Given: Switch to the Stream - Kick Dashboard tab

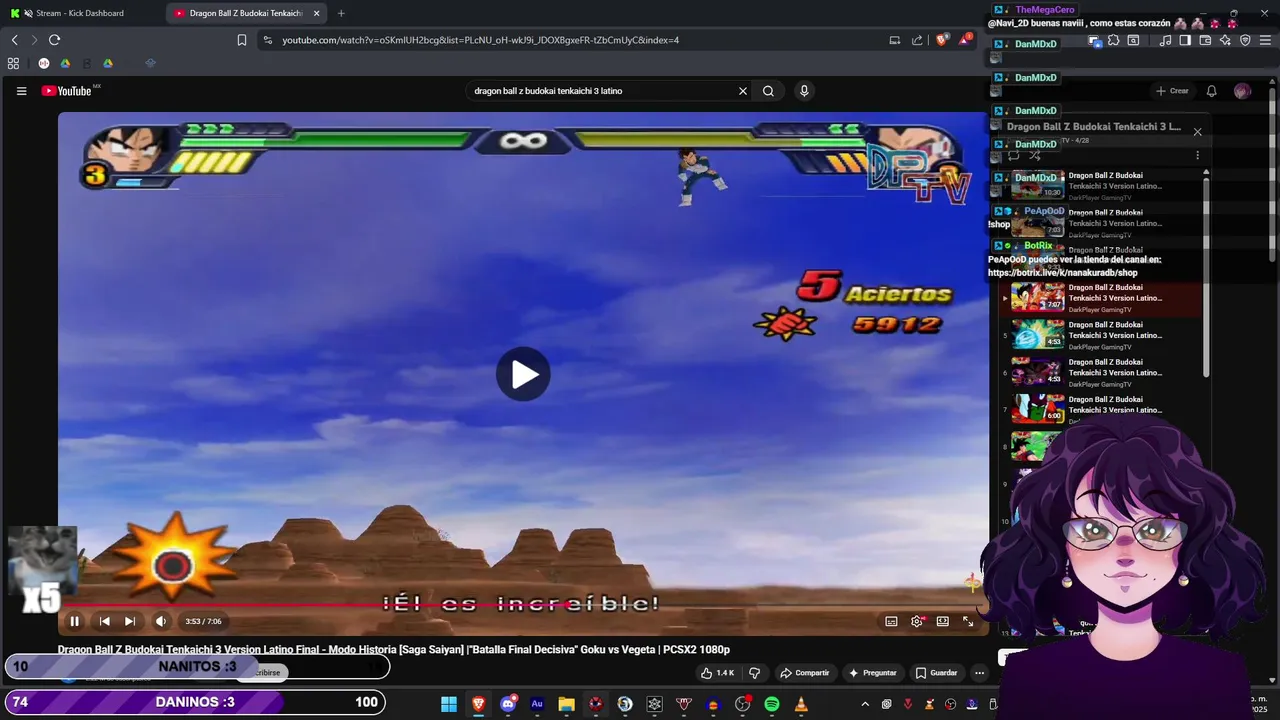Looking at the screenshot, I should 80,13.
